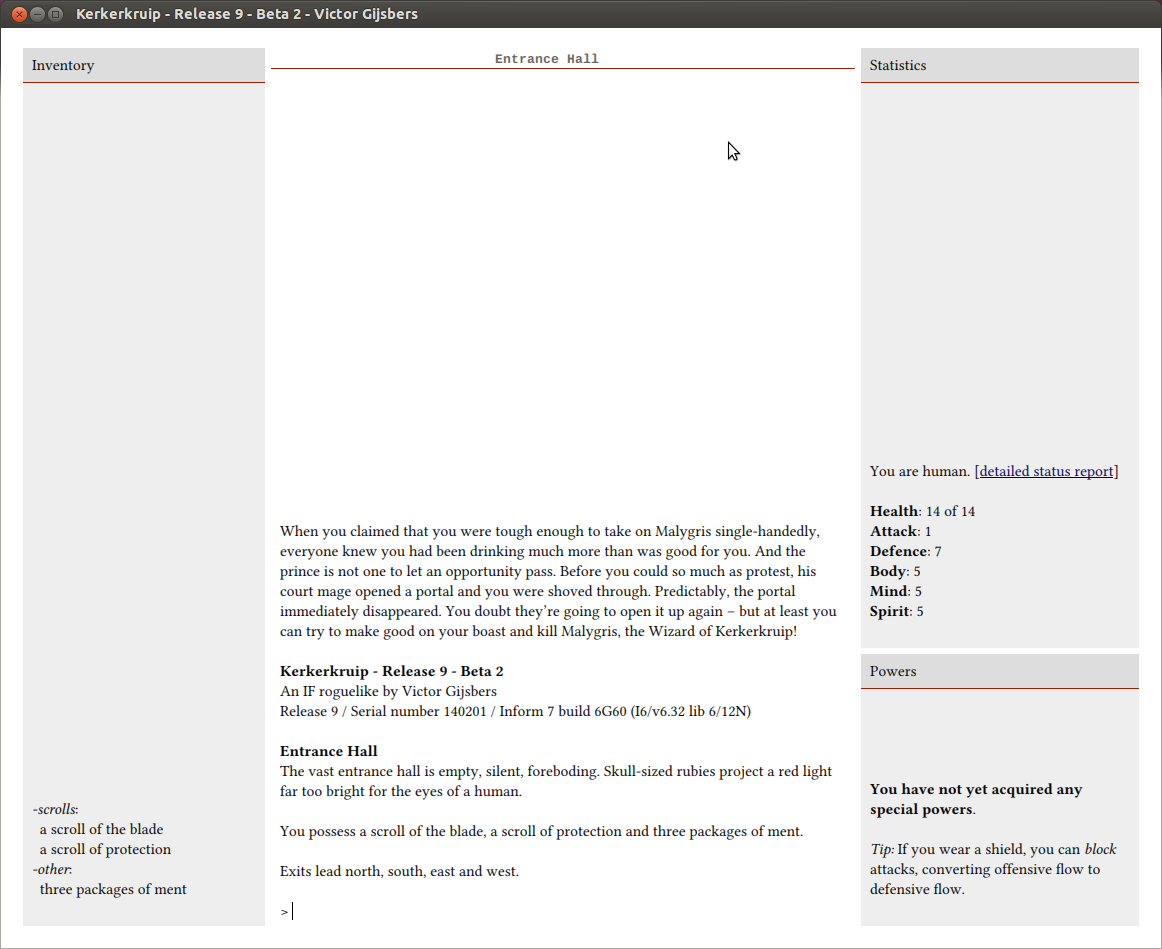Viewport: 1162px width, 949px height.
Task: Select 'a scroll of the blade' in inventory
Action: click(102, 829)
